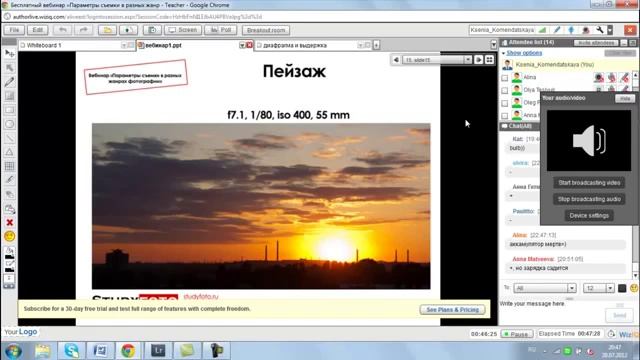Click the blue microphone icon next to presenter name
The image size is (640, 360).
tap(571, 30)
